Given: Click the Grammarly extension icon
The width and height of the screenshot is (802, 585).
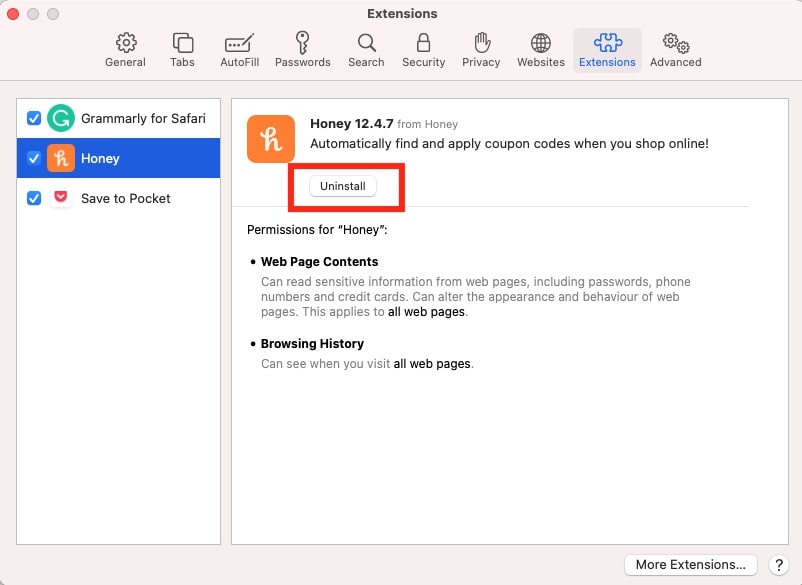Looking at the screenshot, I should [x=61, y=118].
